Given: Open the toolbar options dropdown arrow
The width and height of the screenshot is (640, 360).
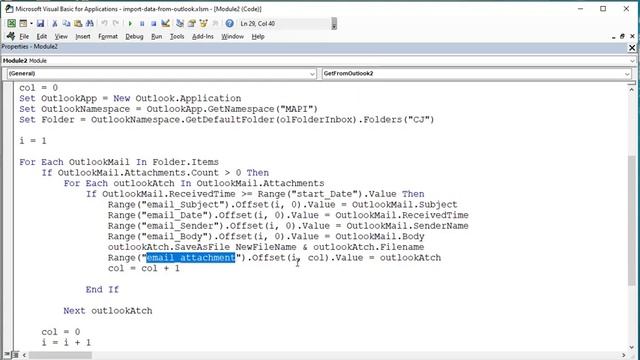Looking at the screenshot, I should pyautogui.click(x=334, y=24).
